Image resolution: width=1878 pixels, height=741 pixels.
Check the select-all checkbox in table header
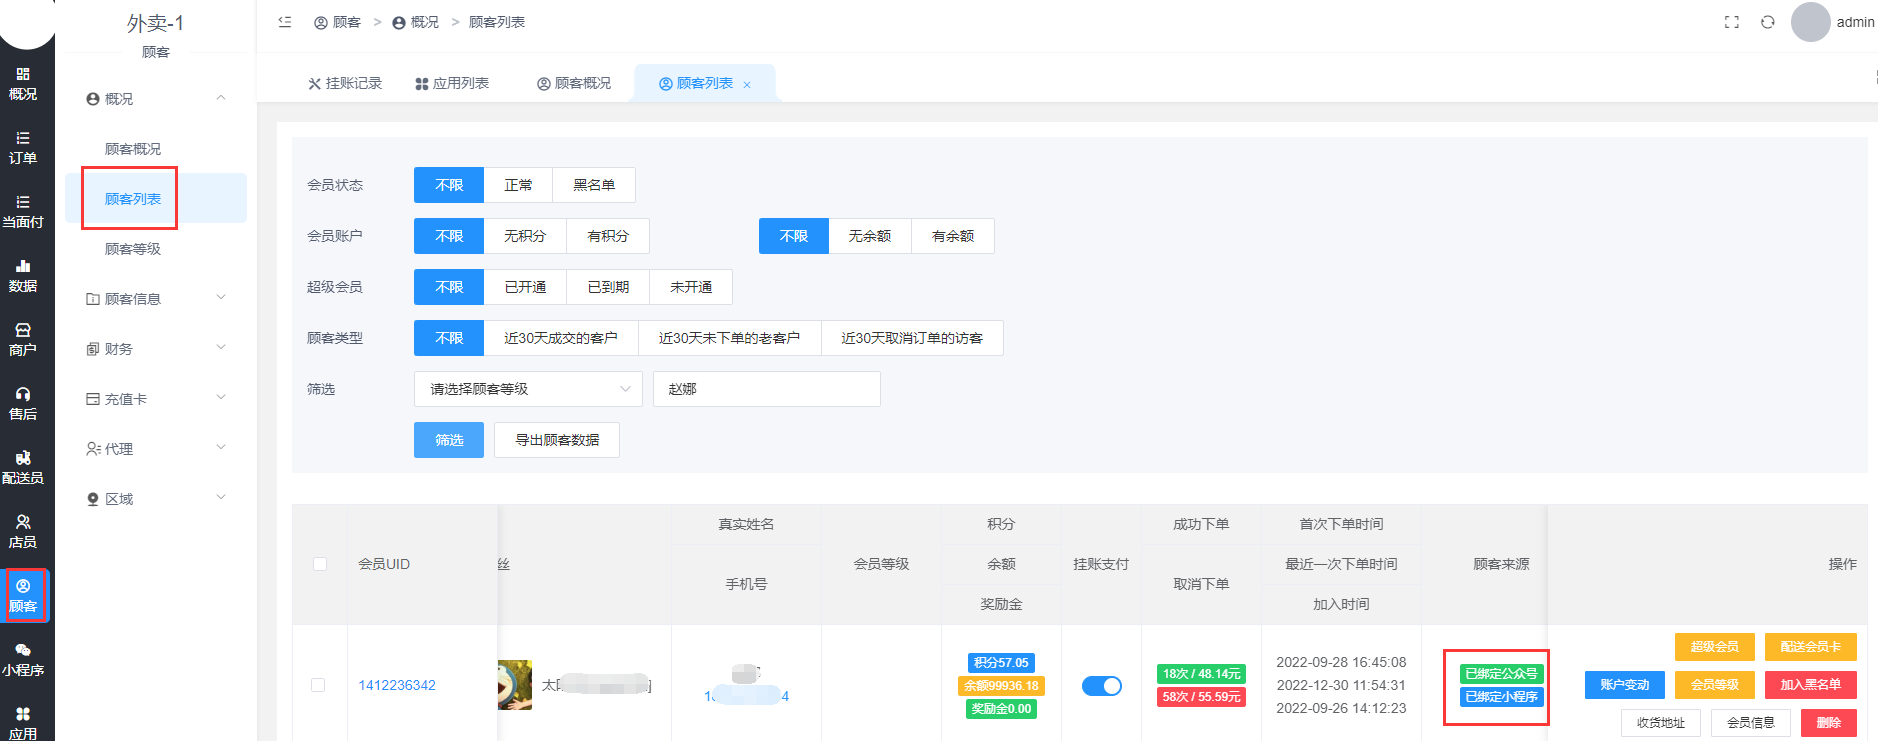pos(320,564)
